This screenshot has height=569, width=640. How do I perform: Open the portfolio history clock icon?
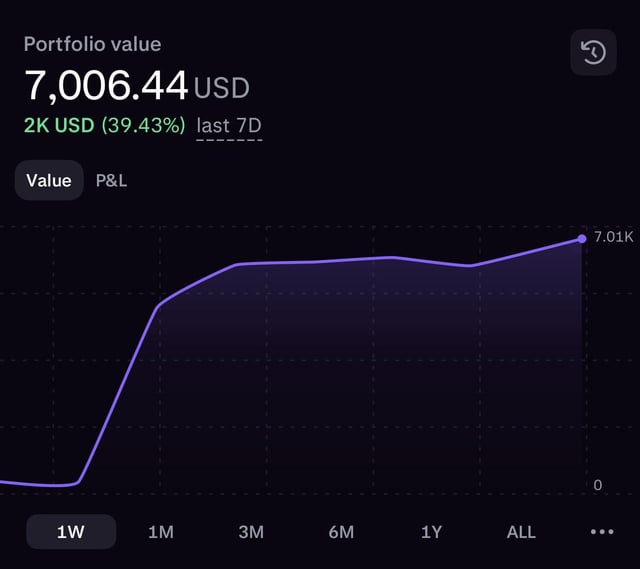593,52
